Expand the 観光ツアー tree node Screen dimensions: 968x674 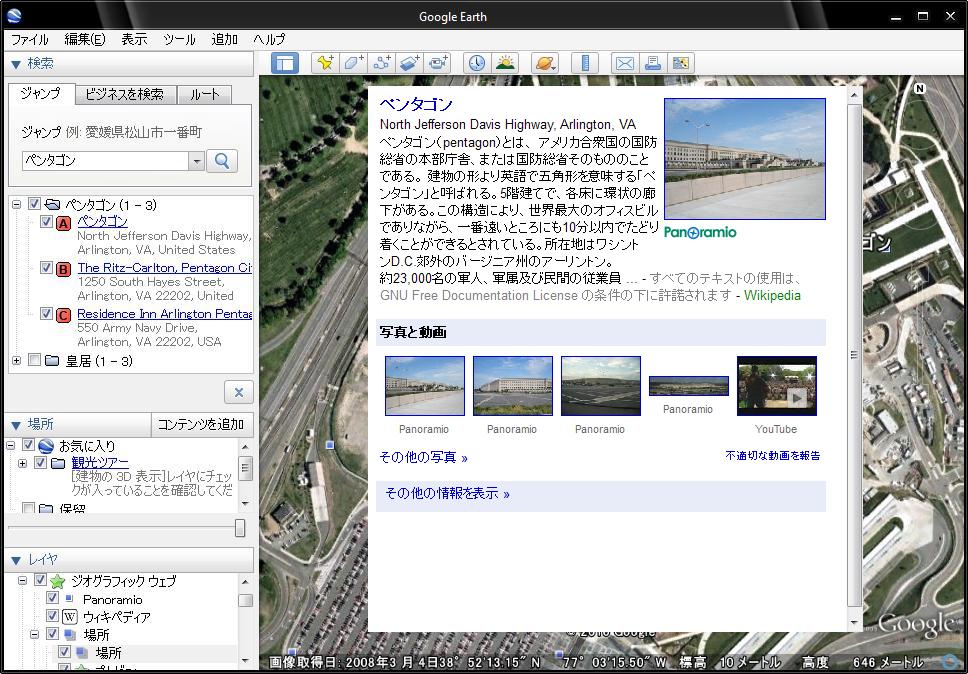click(23, 463)
